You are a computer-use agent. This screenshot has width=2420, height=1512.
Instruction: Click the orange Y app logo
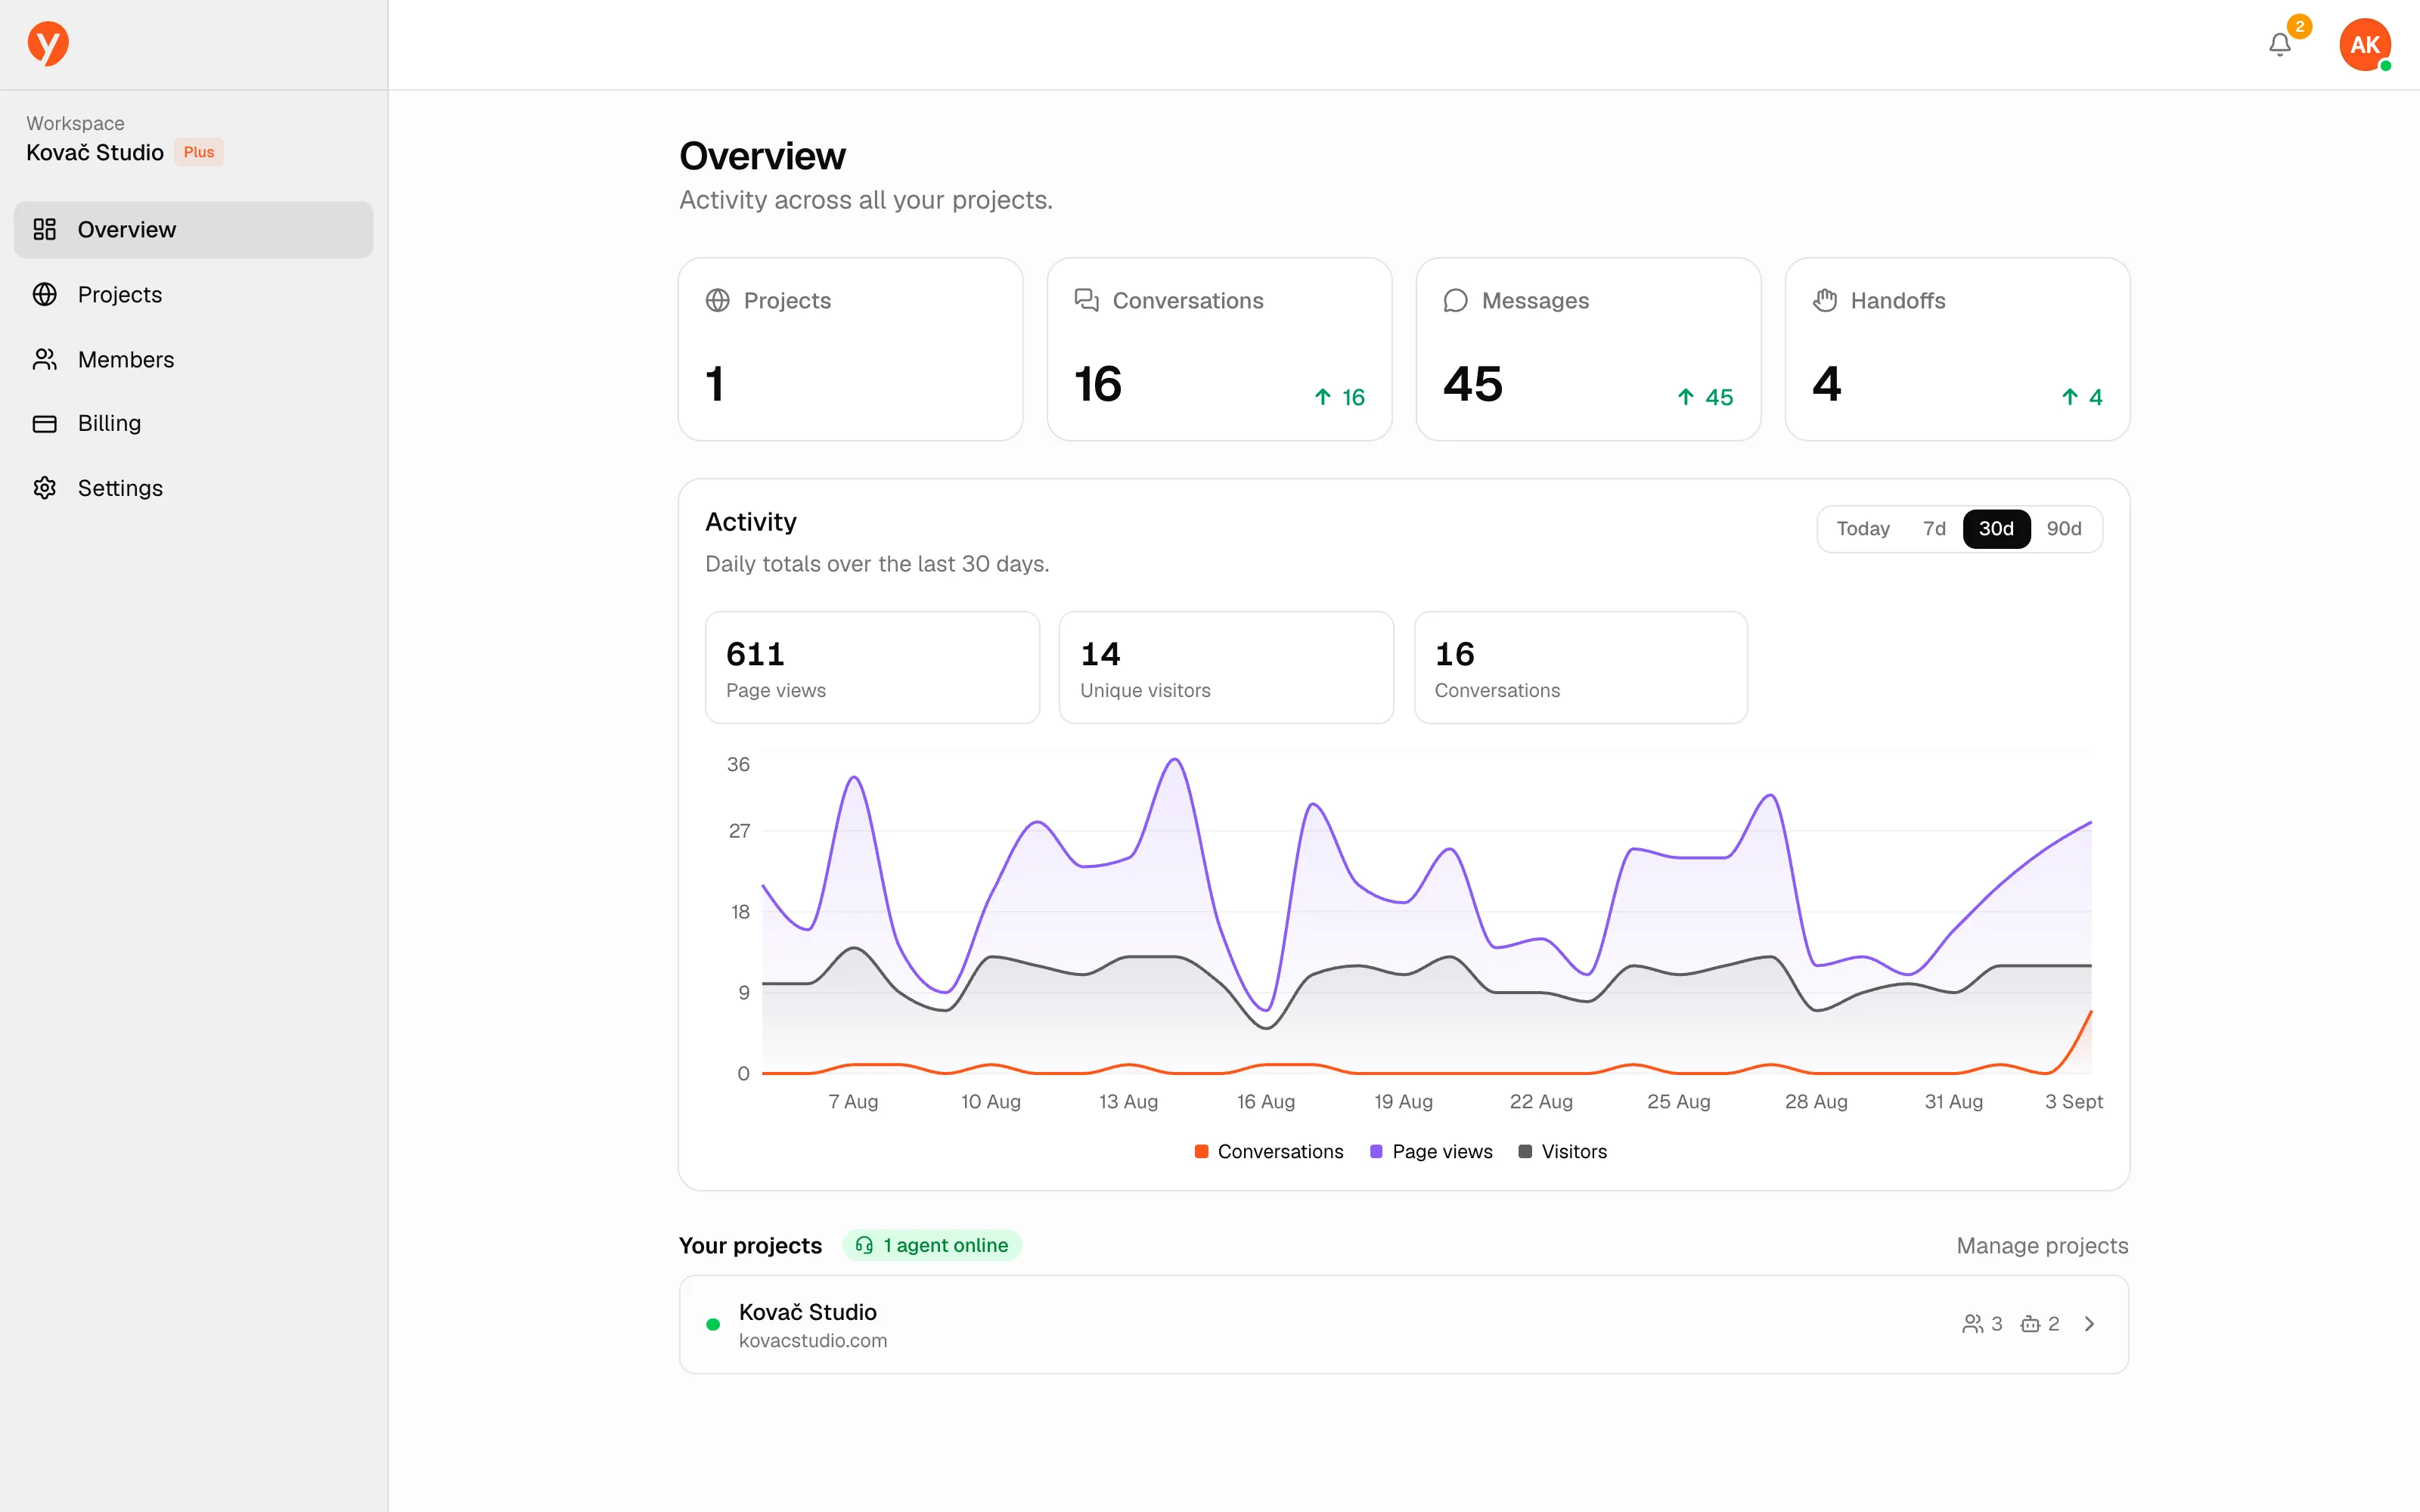[48, 44]
